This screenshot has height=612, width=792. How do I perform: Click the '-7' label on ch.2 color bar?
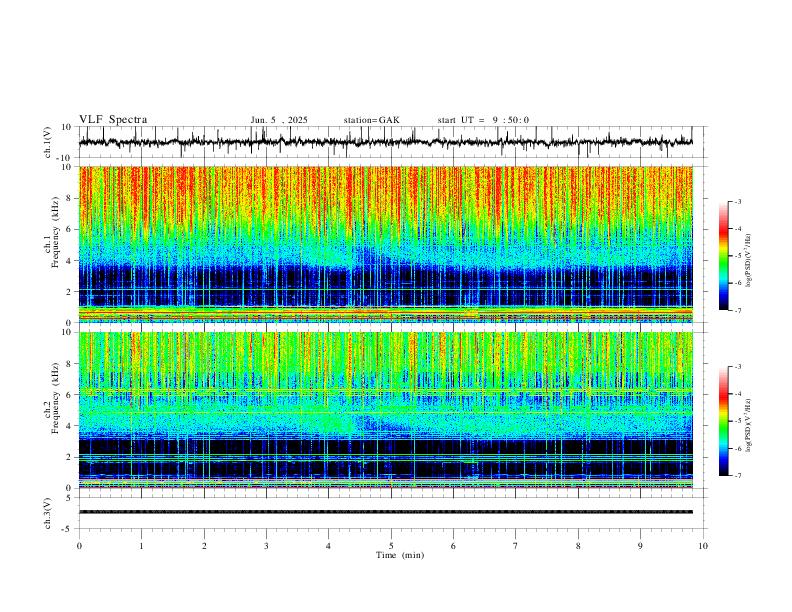click(x=737, y=475)
